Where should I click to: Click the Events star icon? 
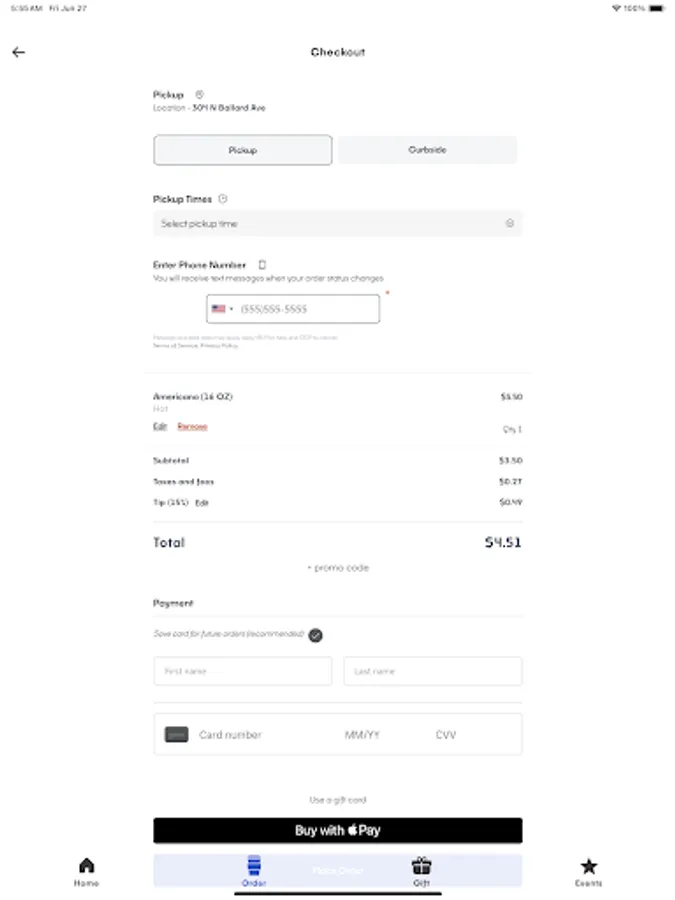coord(589,866)
